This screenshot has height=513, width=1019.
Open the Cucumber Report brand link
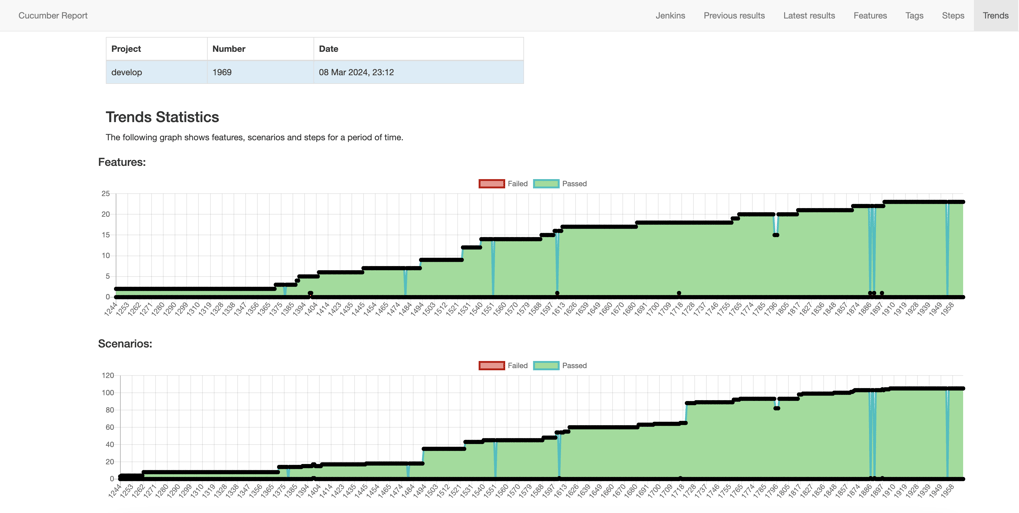point(53,16)
